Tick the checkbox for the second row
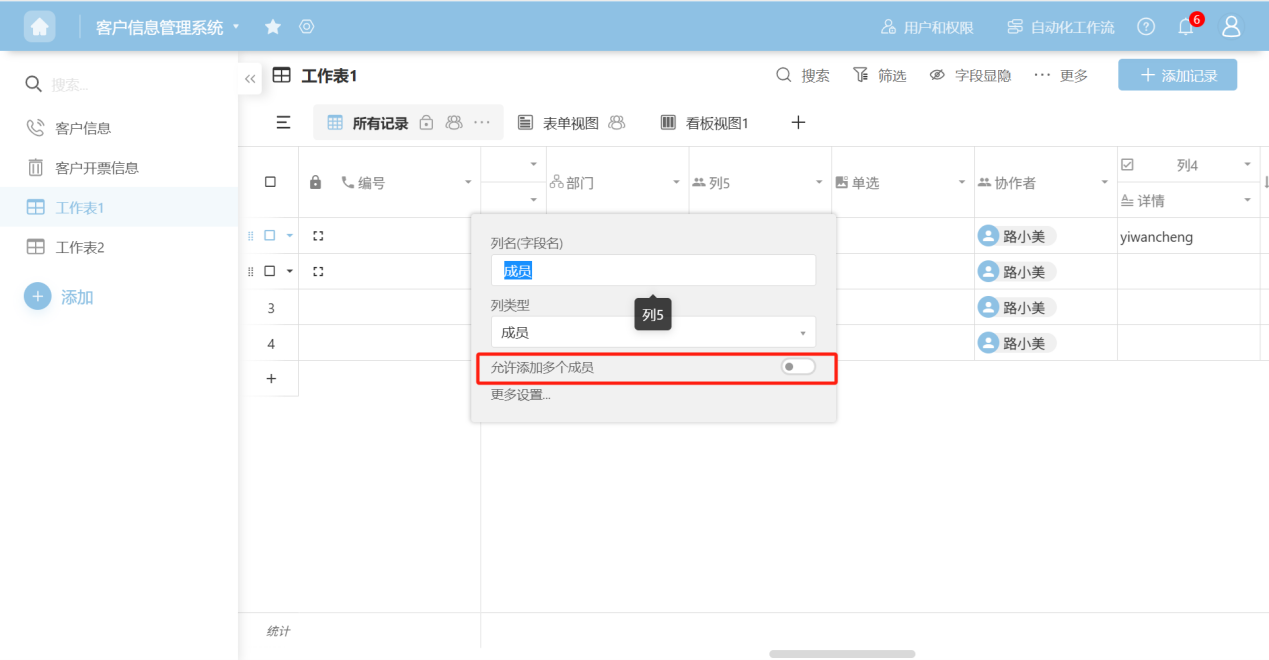The height and width of the screenshot is (660, 1269). click(270, 271)
